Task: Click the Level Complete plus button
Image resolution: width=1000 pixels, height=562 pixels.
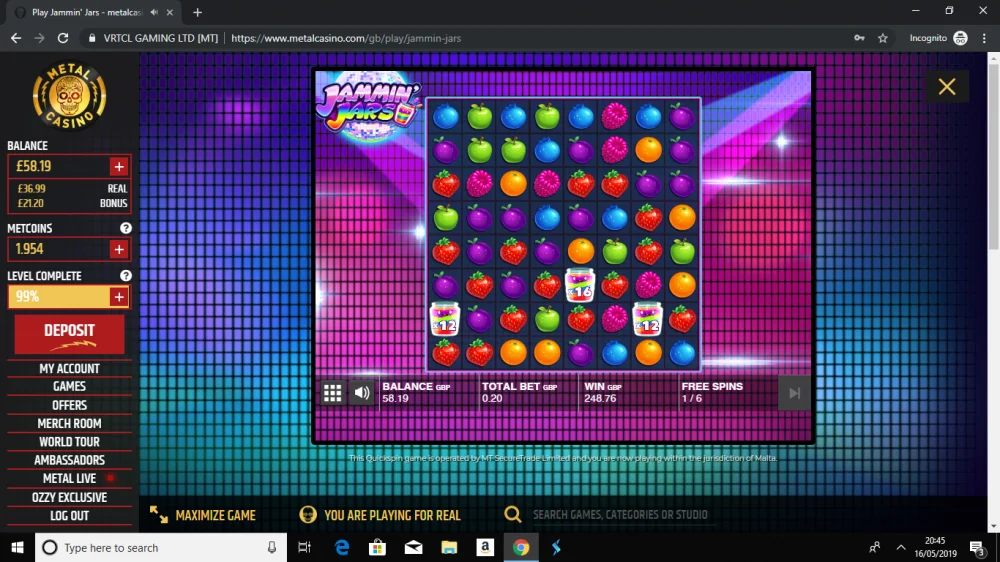Action: coord(119,297)
